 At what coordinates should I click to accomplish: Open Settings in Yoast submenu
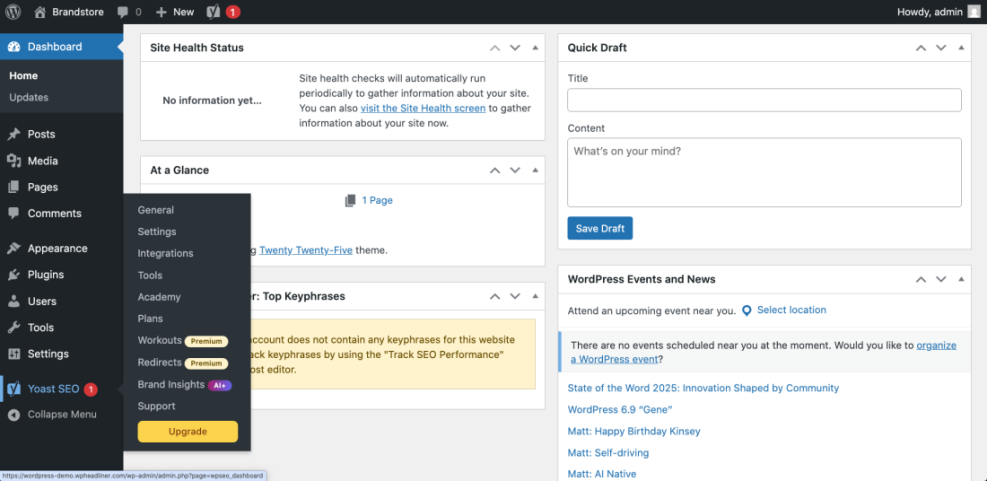coord(157,232)
